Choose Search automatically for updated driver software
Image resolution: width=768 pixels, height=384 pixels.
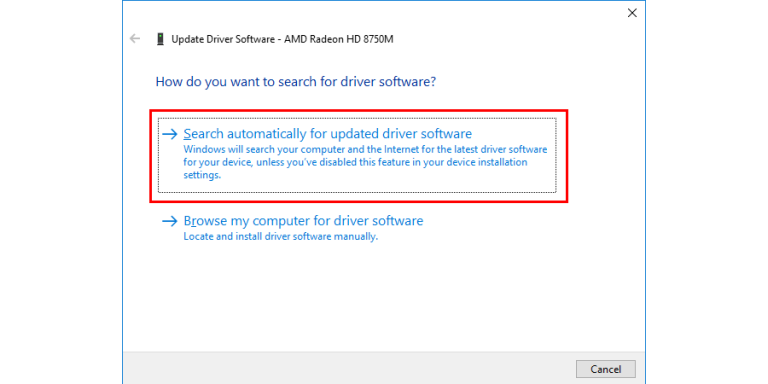click(357, 155)
